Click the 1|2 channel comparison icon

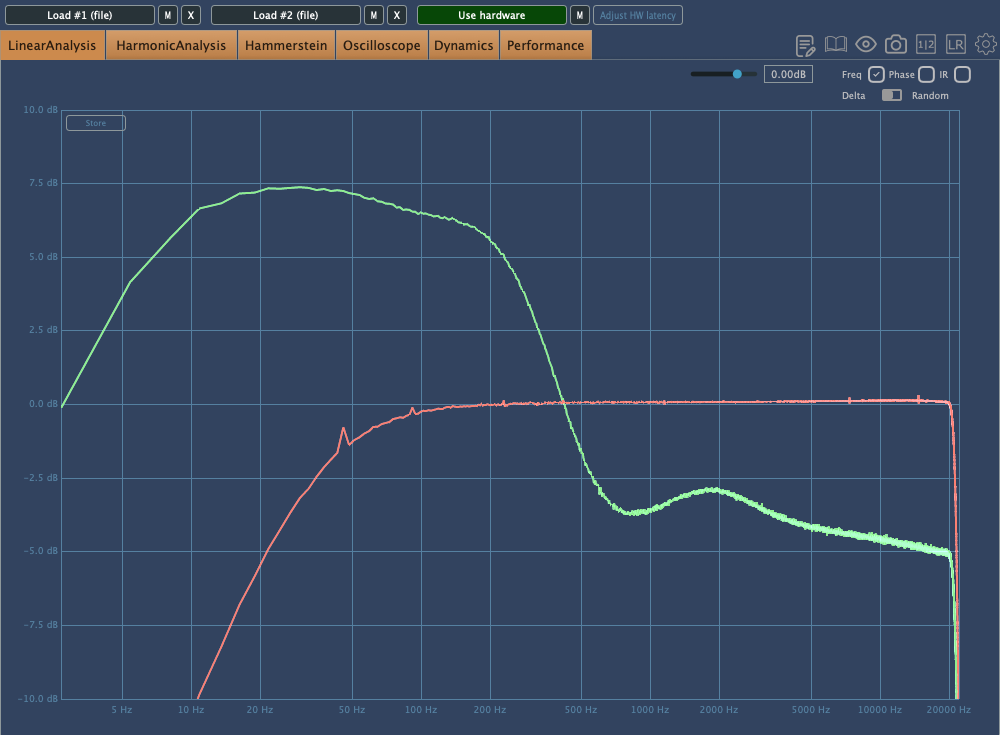926,45
